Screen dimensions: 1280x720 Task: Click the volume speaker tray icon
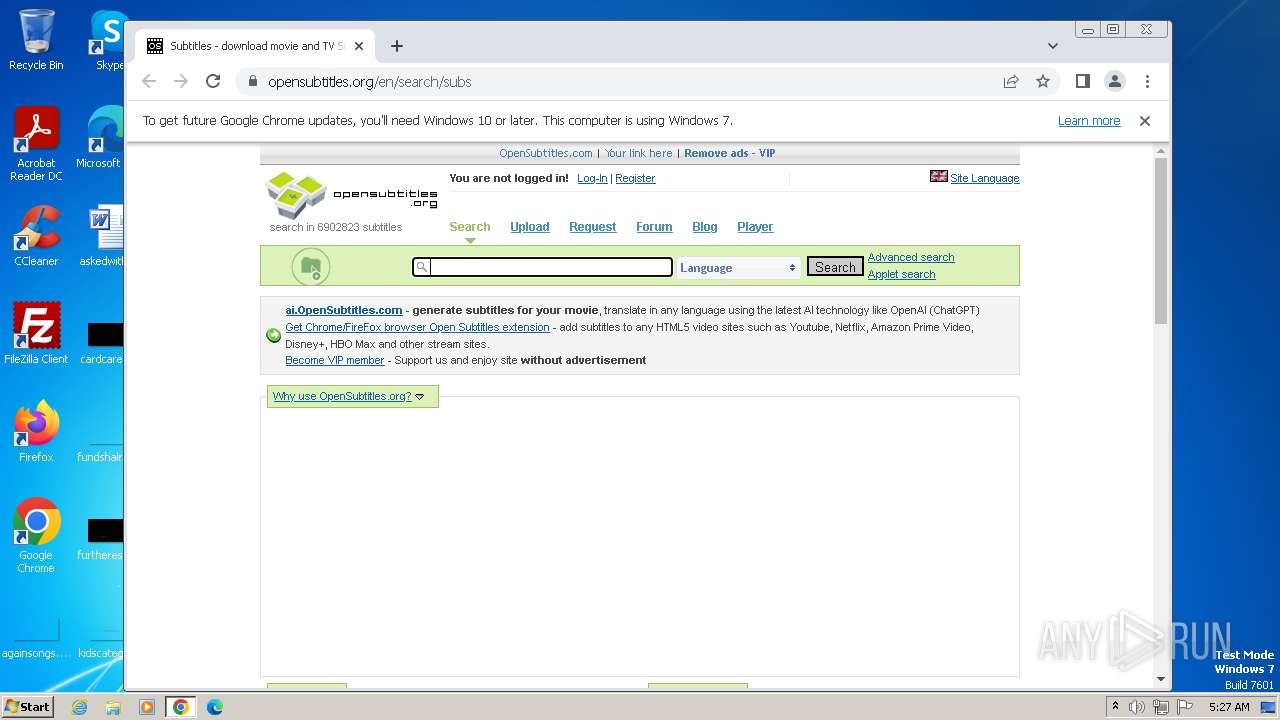(1137, 707)
